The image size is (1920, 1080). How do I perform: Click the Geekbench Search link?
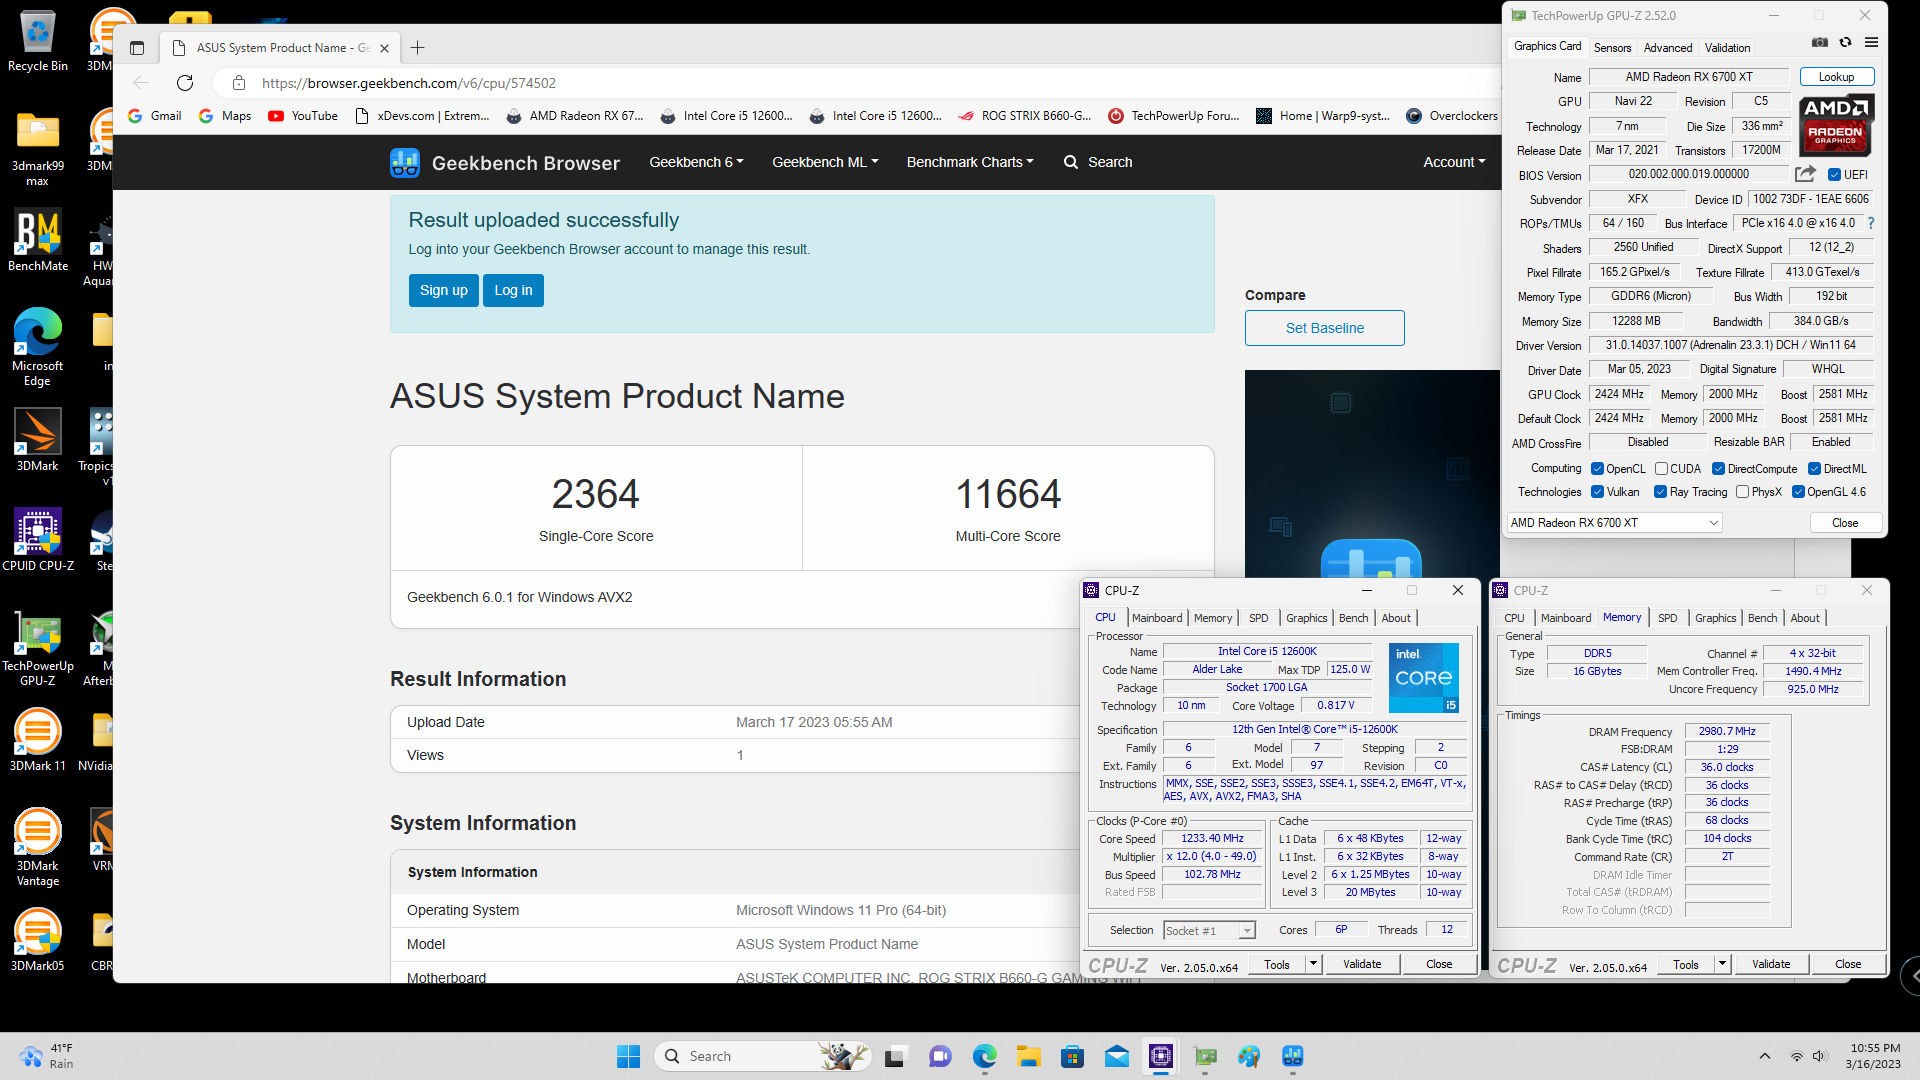pos(1098,162)
